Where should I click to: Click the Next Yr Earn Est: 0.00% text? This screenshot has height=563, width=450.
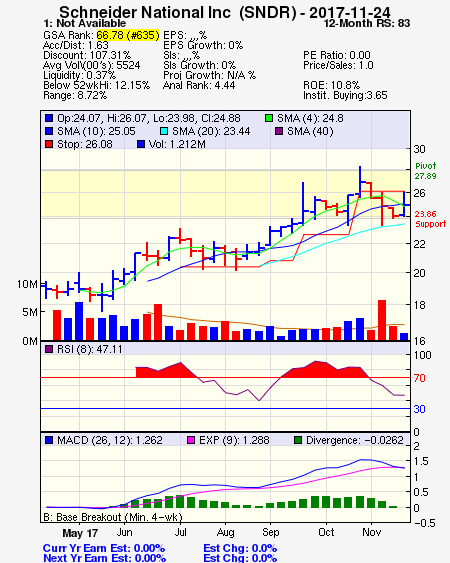point(105,558)
